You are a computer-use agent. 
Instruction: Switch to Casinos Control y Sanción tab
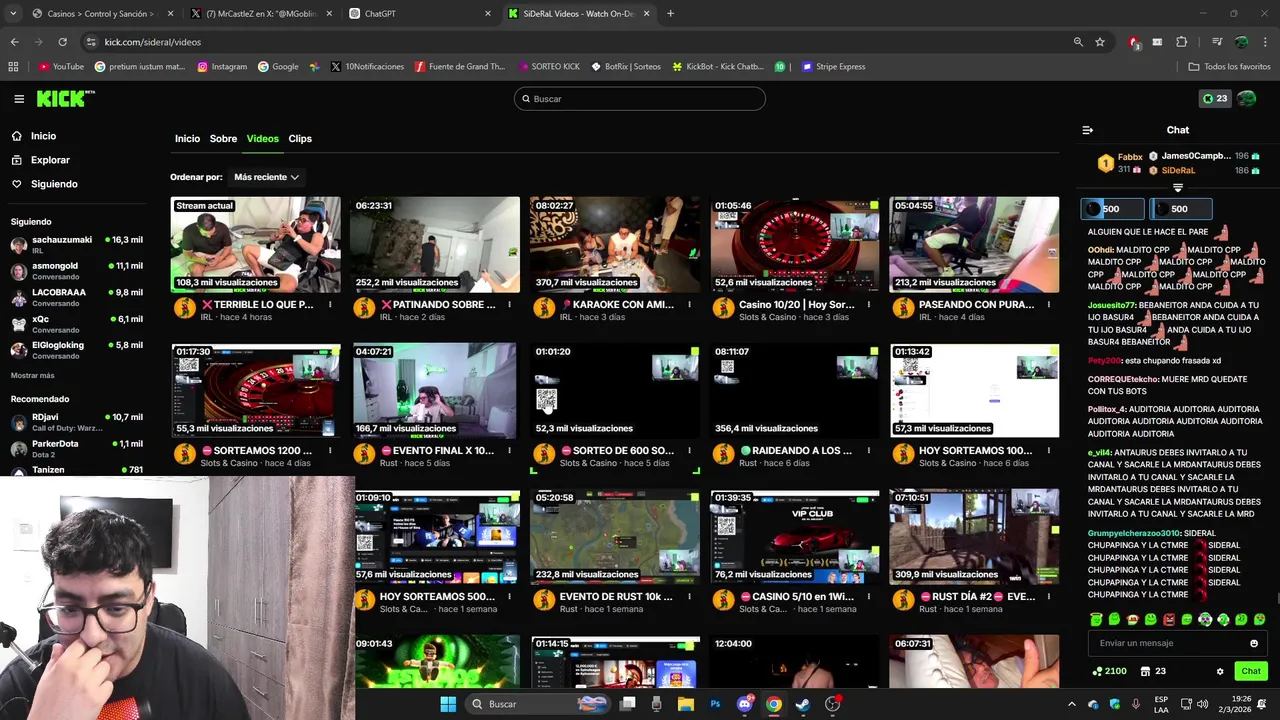pyautogui.click(x=102, y=14)
